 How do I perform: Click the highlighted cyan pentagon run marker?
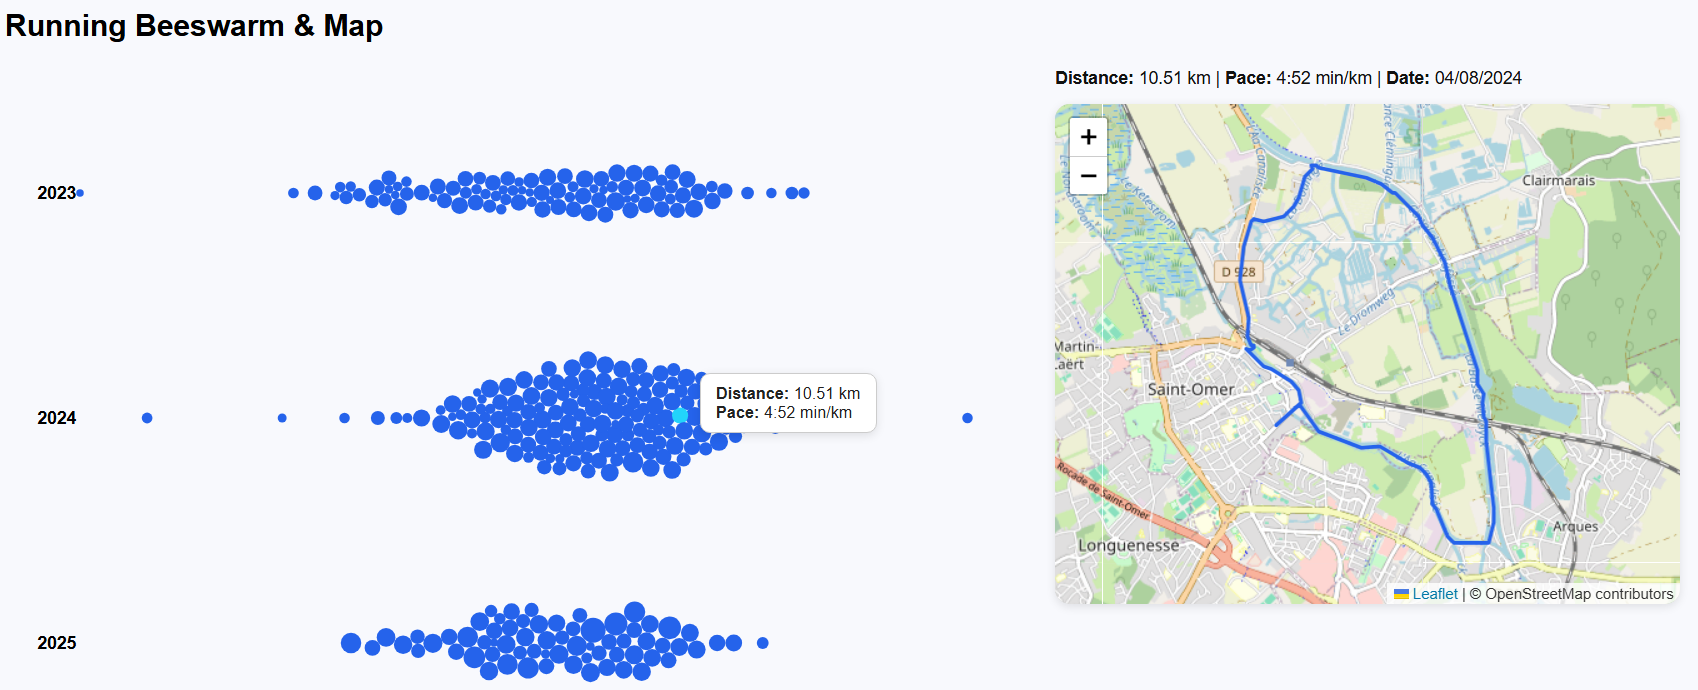click(x=680, y=415)
